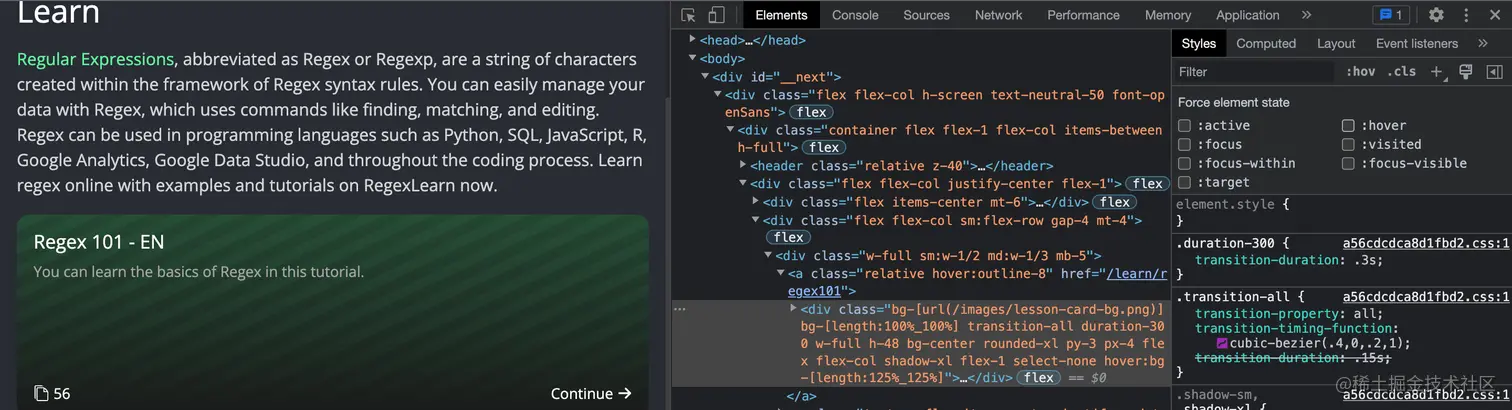Open the Memory tab
This screenshot has width=1512, height=410.
click(1168, 15)
